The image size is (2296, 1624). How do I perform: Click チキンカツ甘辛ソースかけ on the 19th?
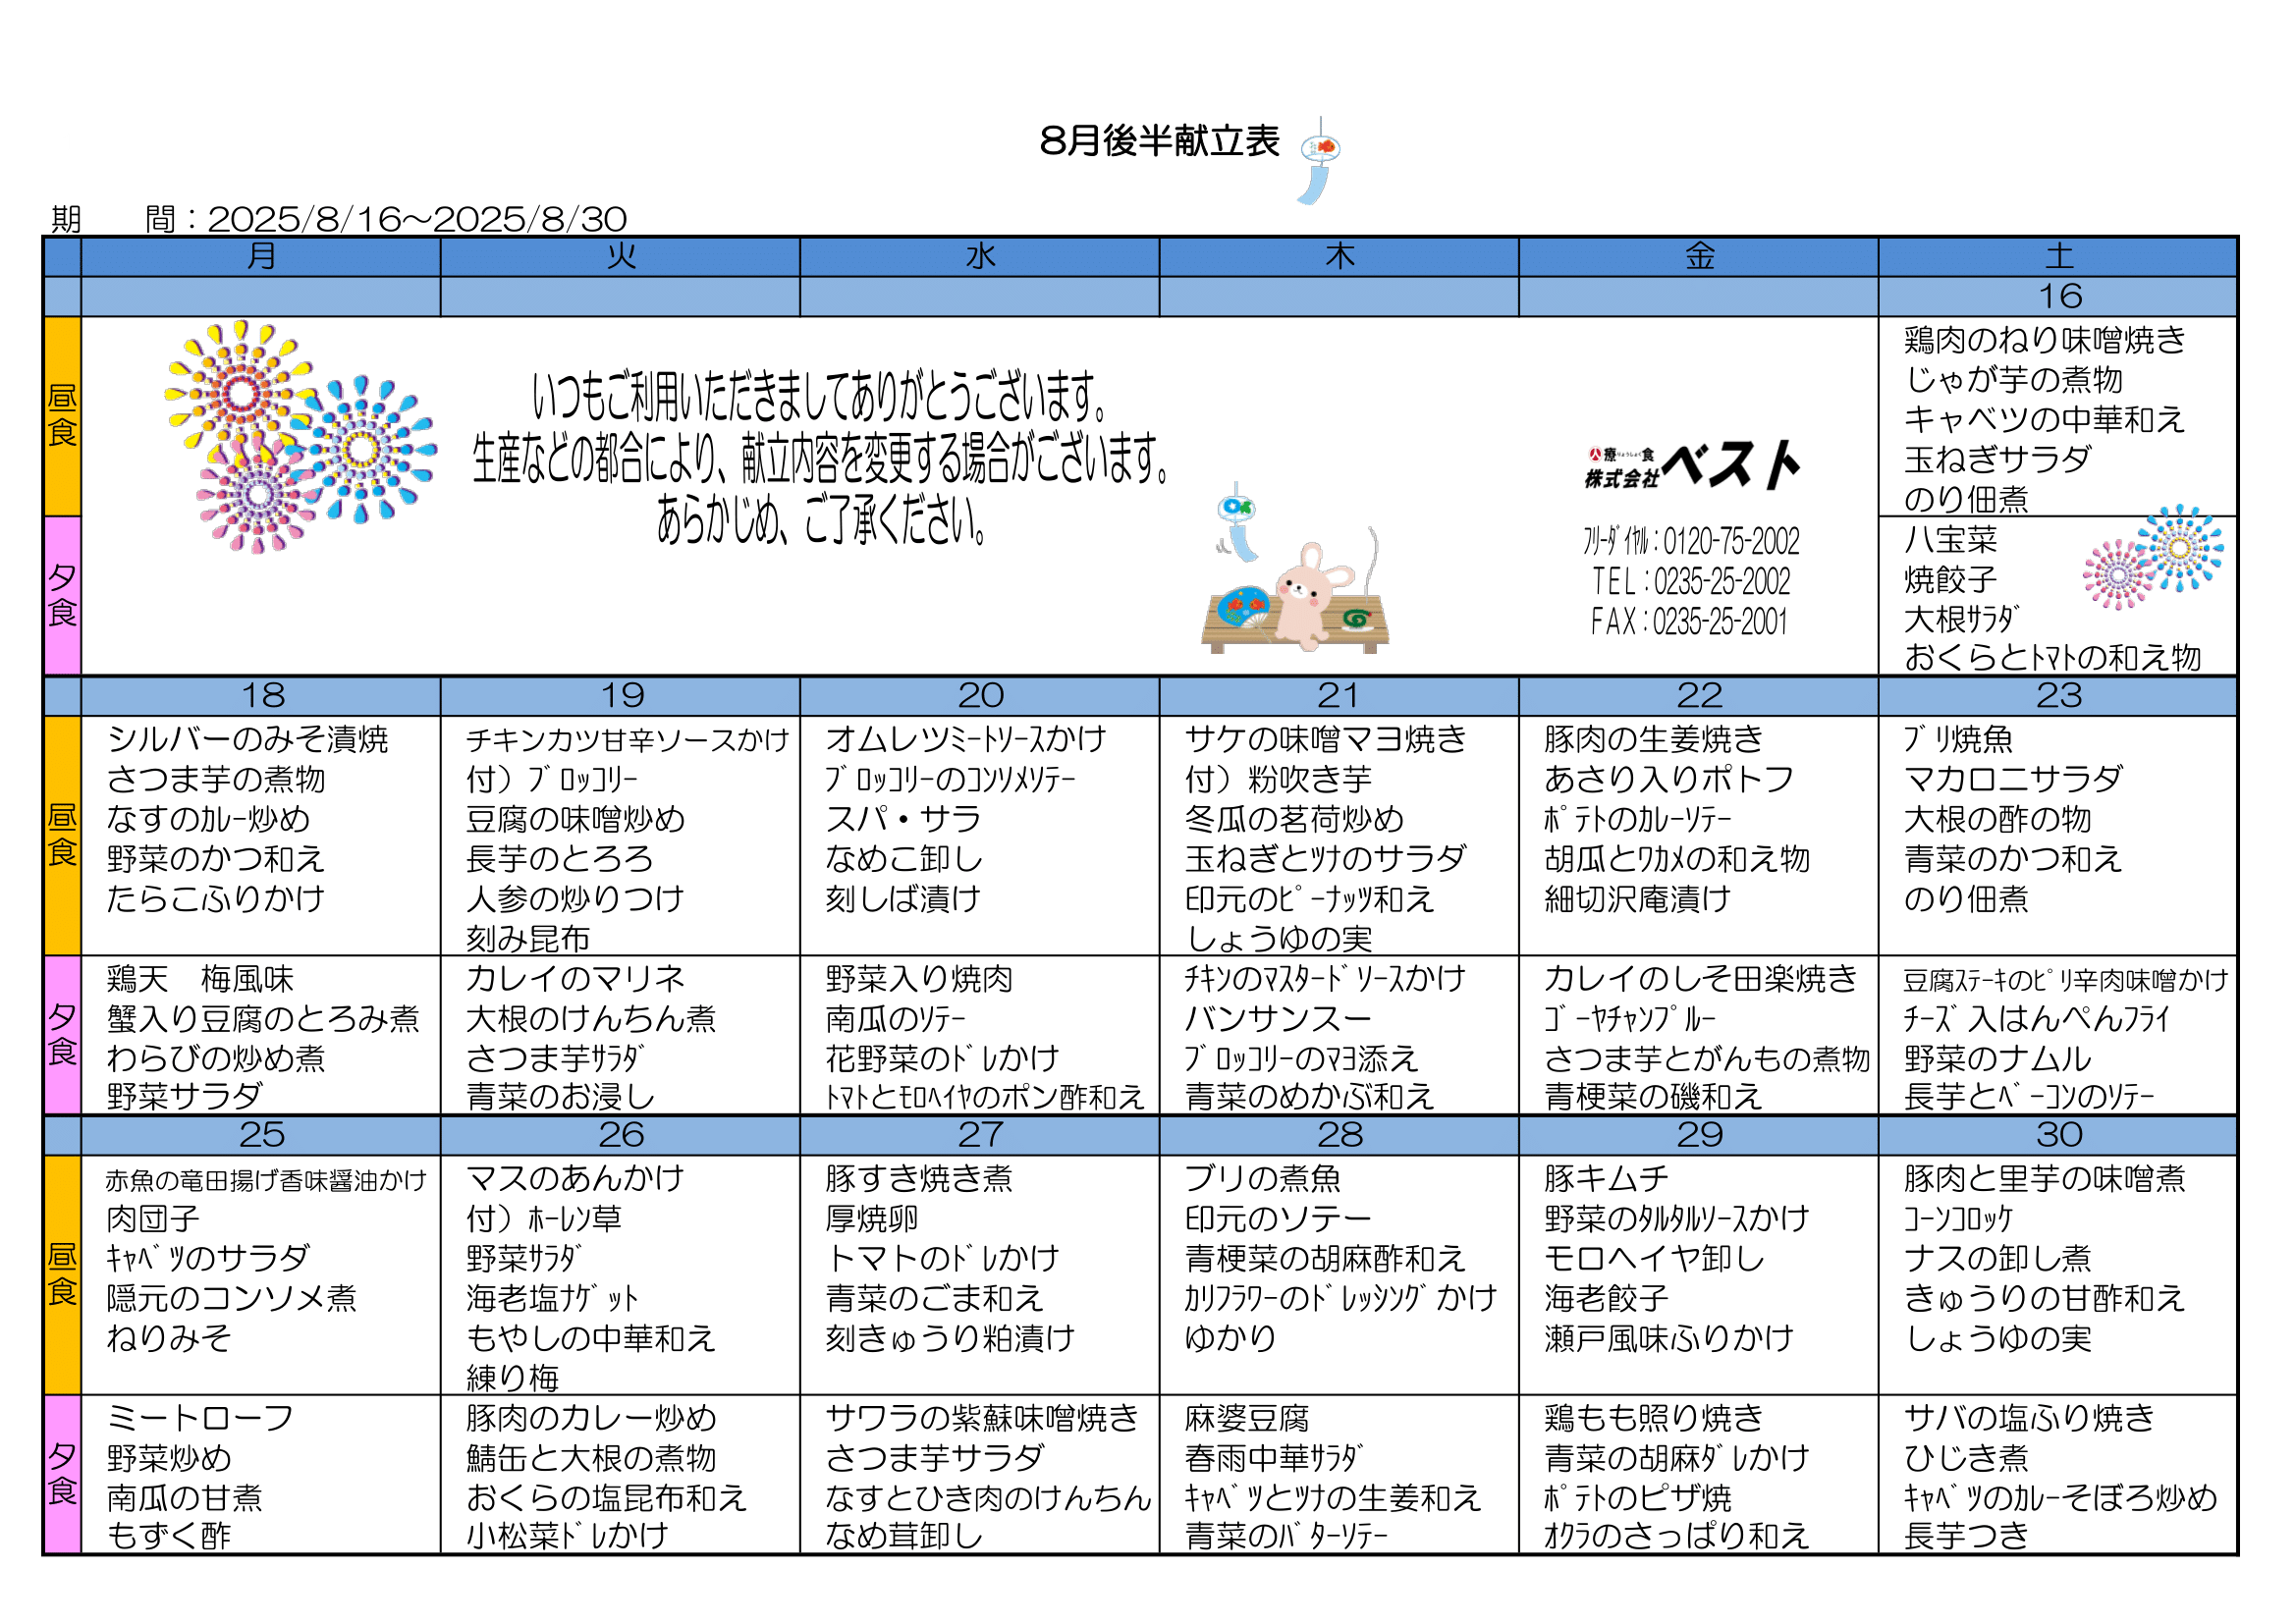pos(628,740)
